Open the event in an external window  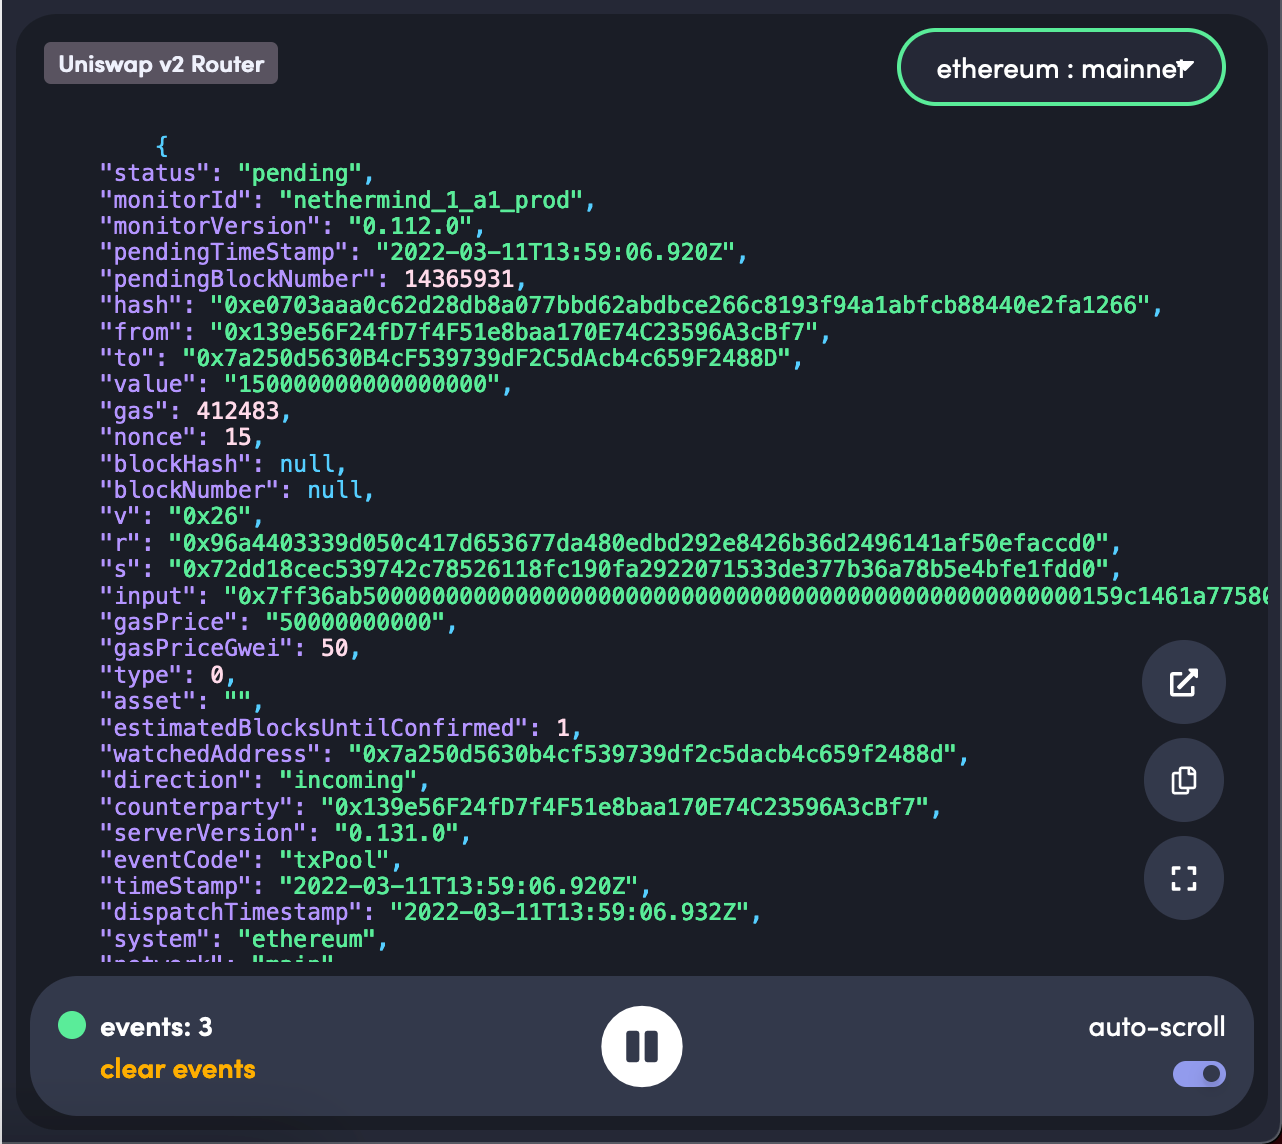[x=1183, y=683]
